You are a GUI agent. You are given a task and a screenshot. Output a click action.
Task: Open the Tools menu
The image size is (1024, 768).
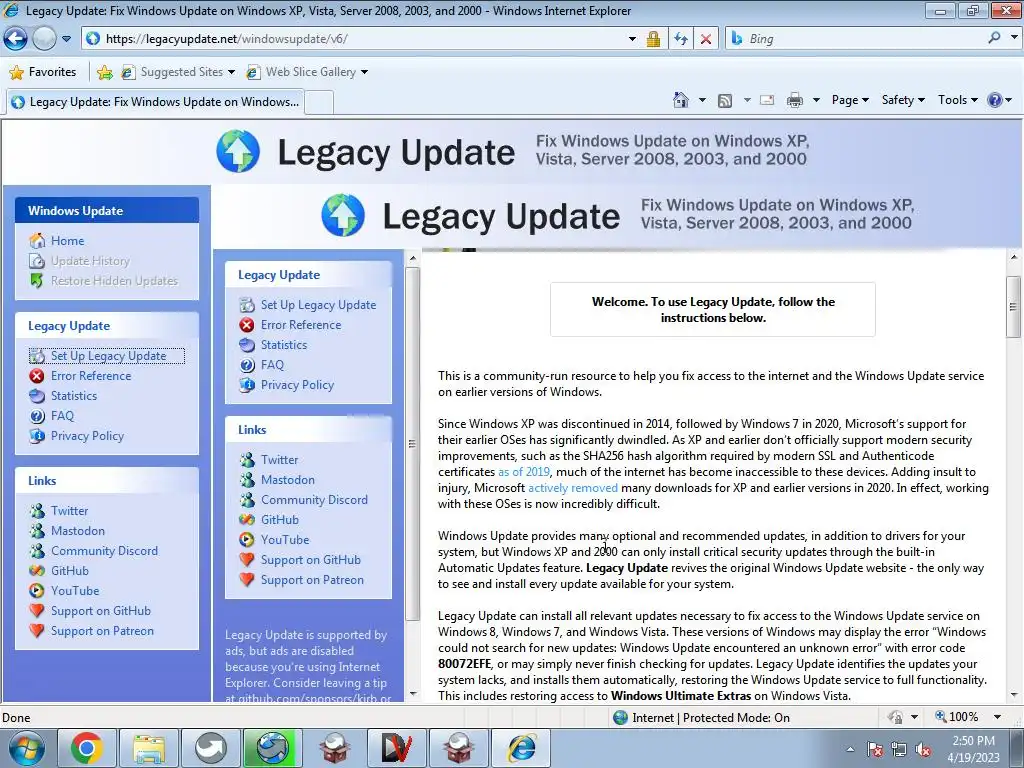(x=957, y=100)
